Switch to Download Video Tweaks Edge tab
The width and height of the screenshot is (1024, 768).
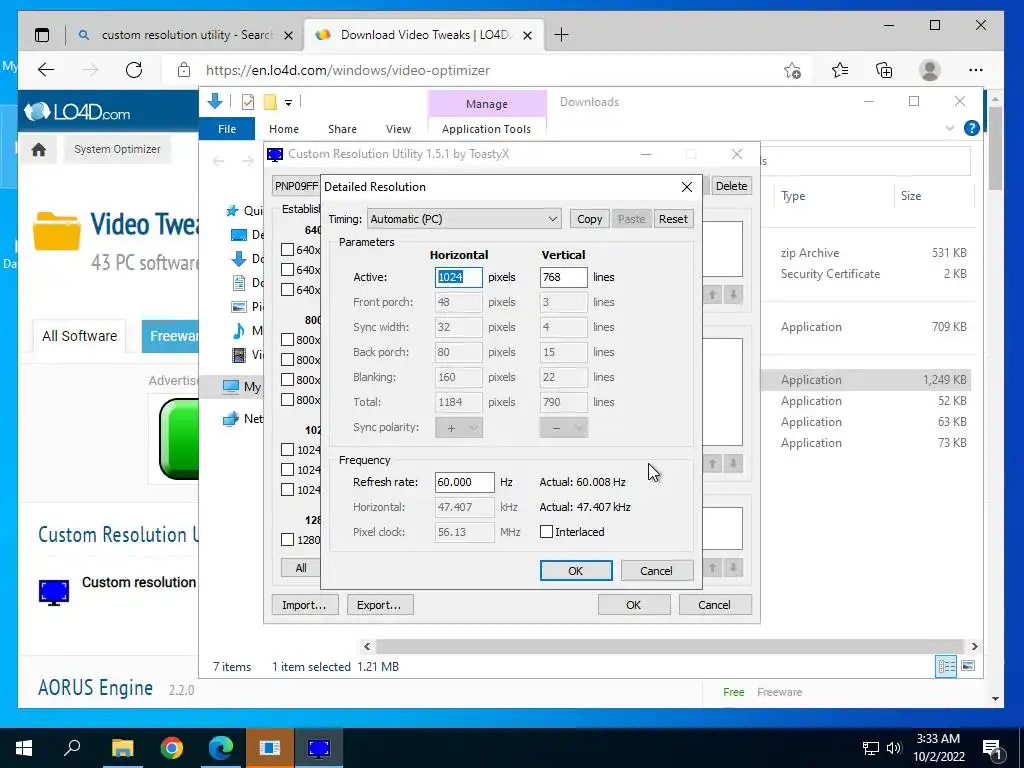[x=423, y=35]
